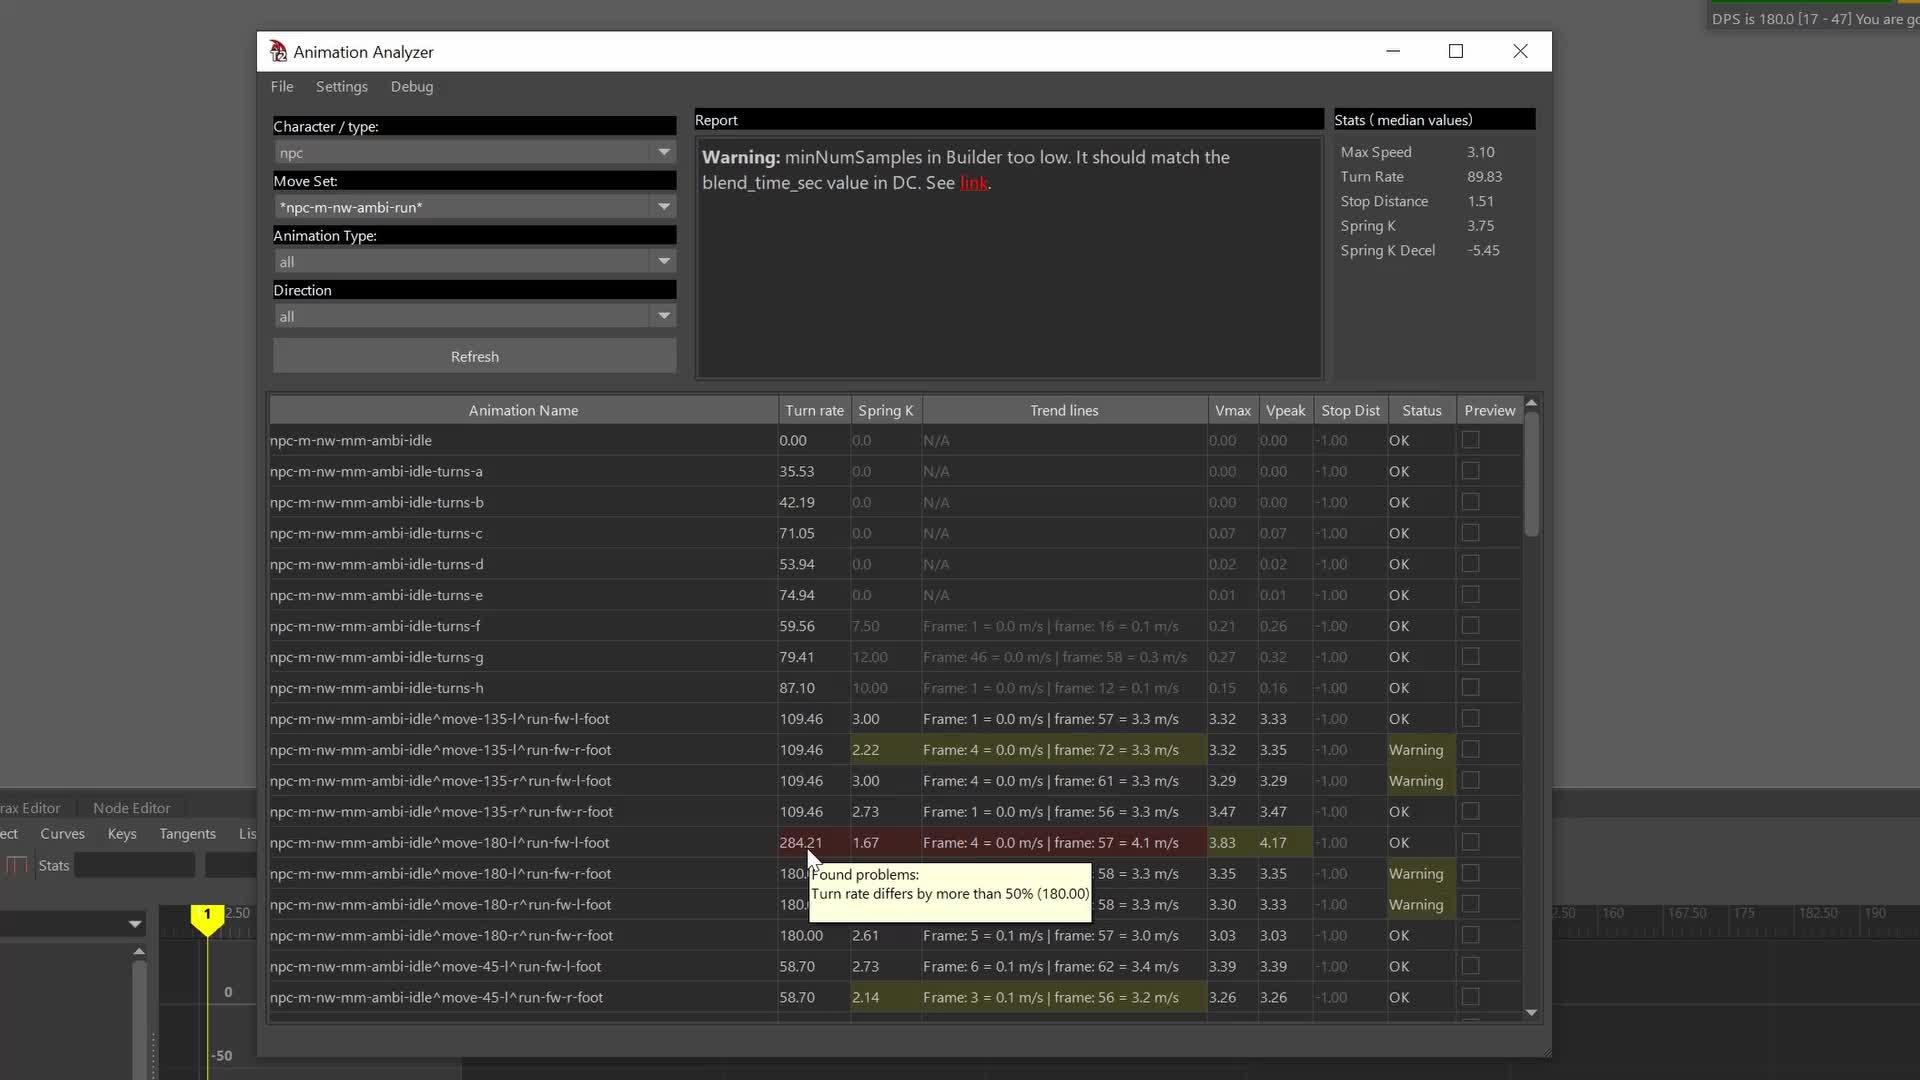Expand the Direction dropdown
Image resolution: width=1920 pixels, height=1080 pixels.
663,316
